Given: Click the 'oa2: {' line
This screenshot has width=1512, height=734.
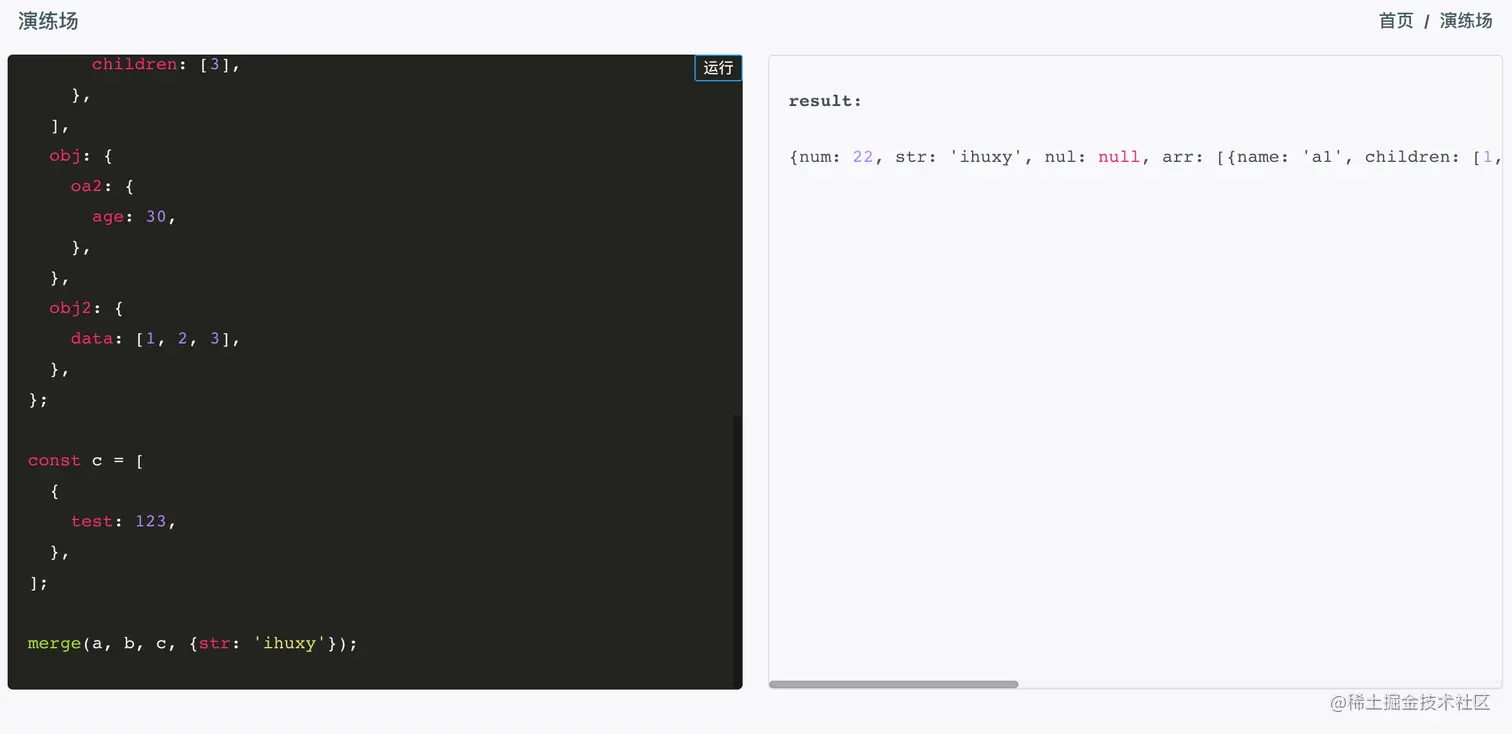Looking at the screenshot, I should click(102, 186).
